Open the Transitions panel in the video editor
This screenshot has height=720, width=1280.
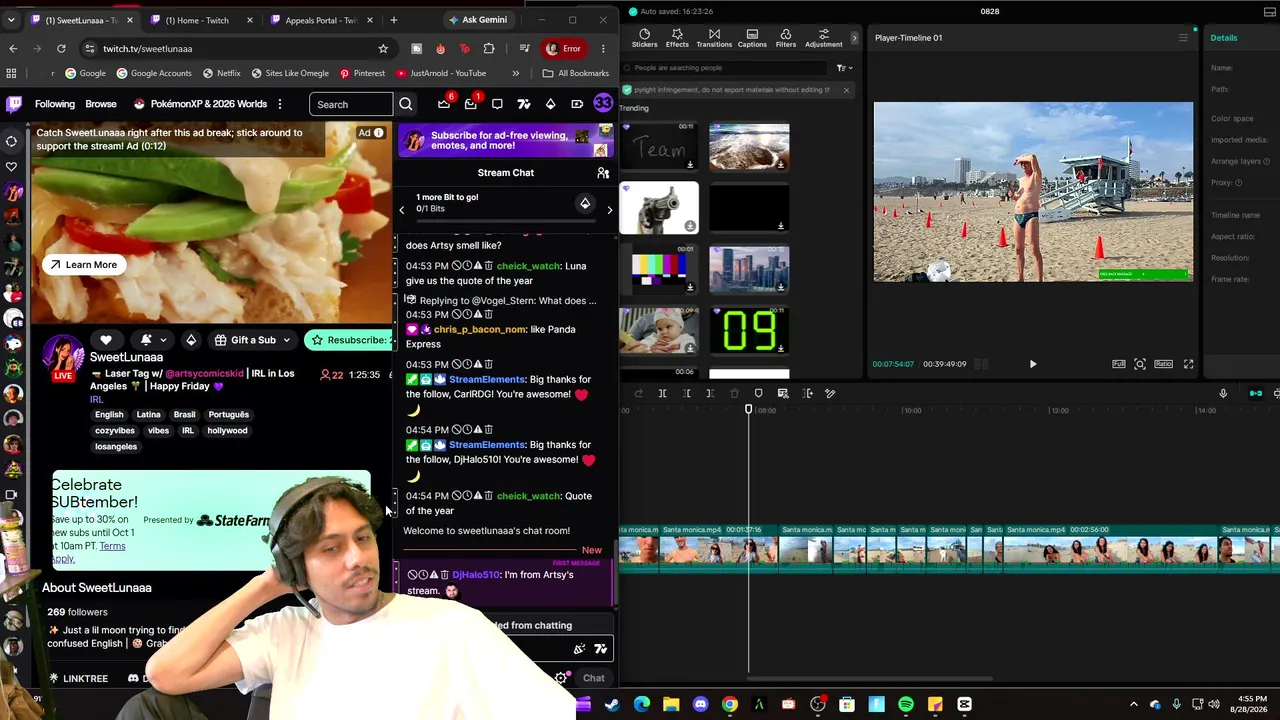coord(714,38)
